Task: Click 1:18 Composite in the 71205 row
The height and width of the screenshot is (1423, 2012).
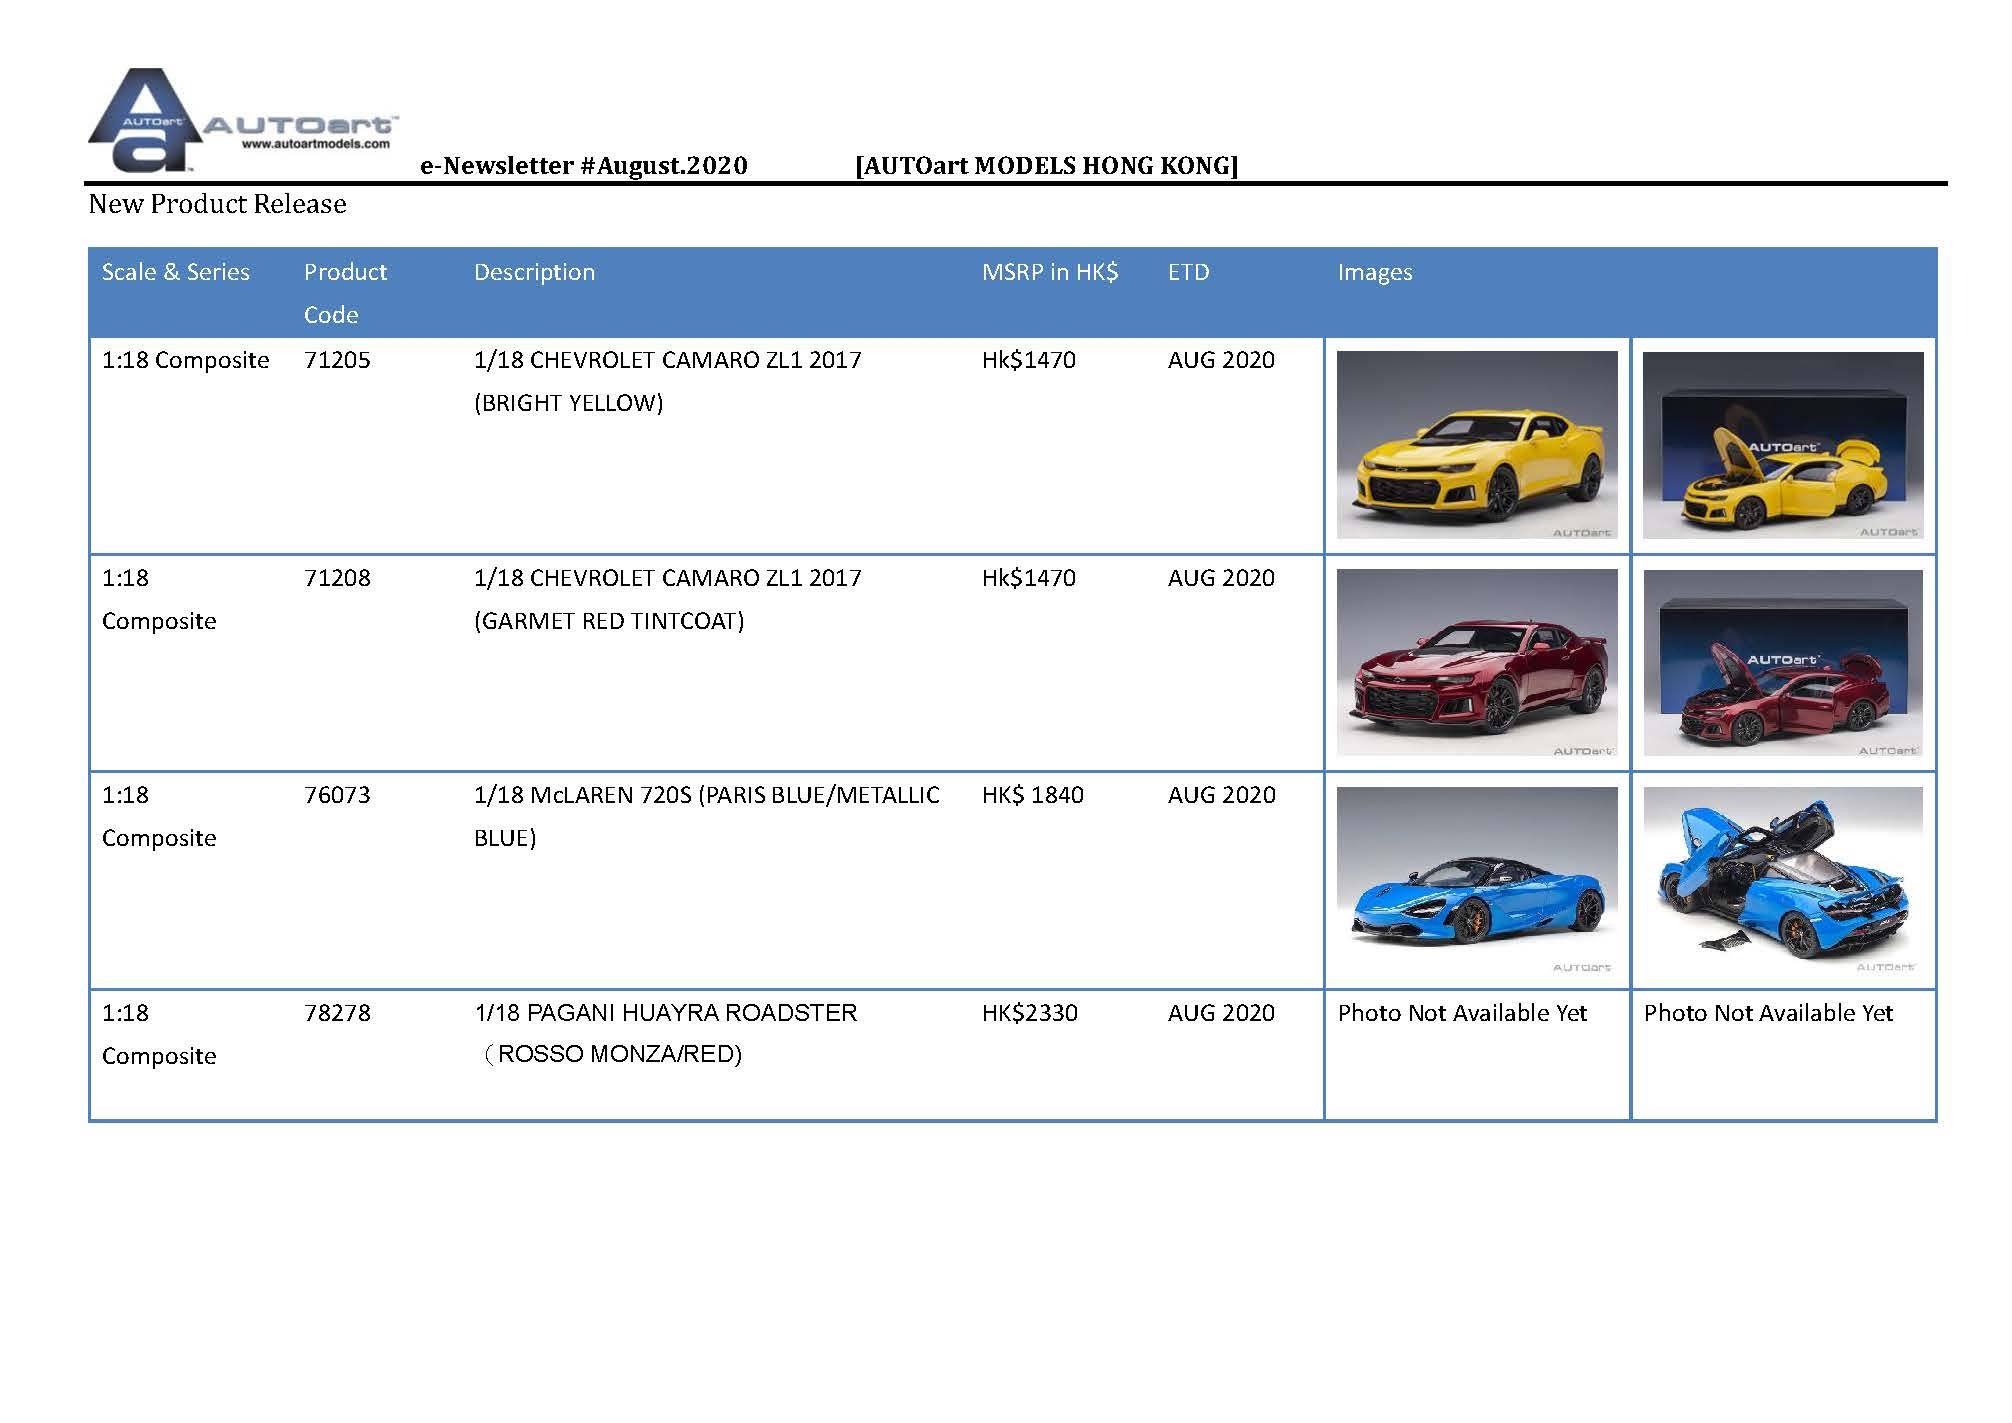Action: click(186, 360)
